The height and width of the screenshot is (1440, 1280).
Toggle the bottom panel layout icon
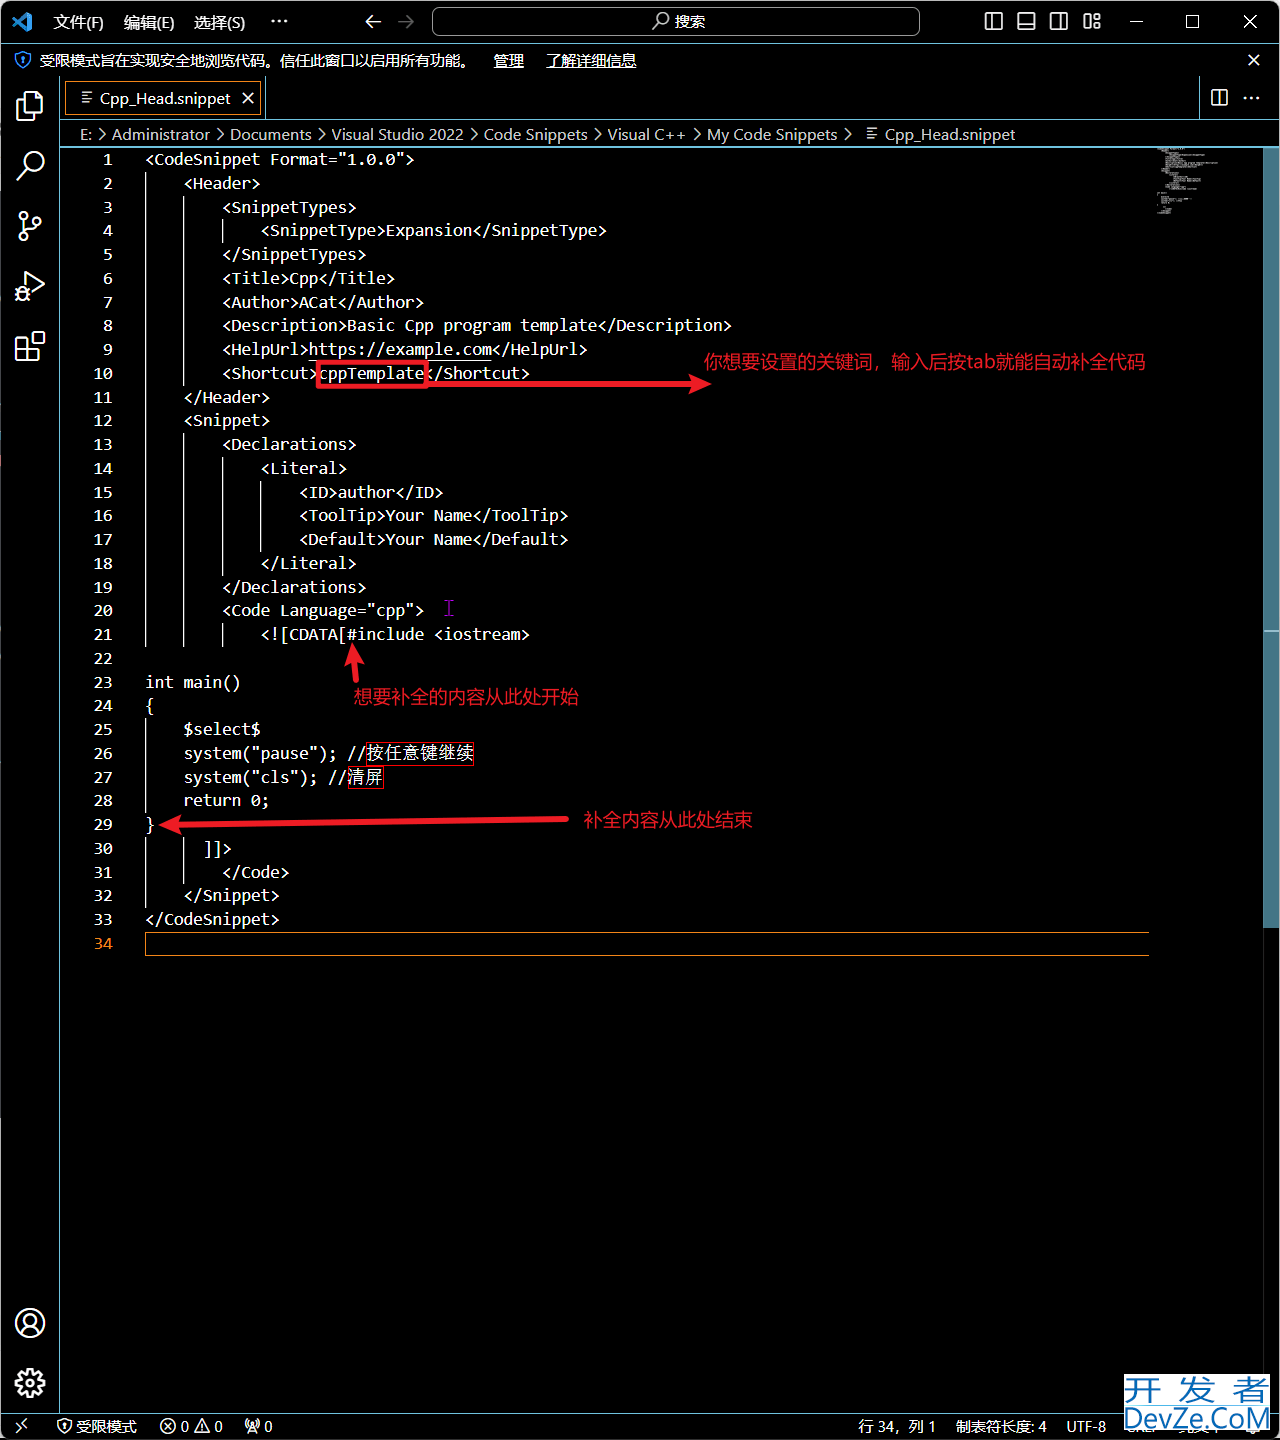click(x=1026, y=21)
